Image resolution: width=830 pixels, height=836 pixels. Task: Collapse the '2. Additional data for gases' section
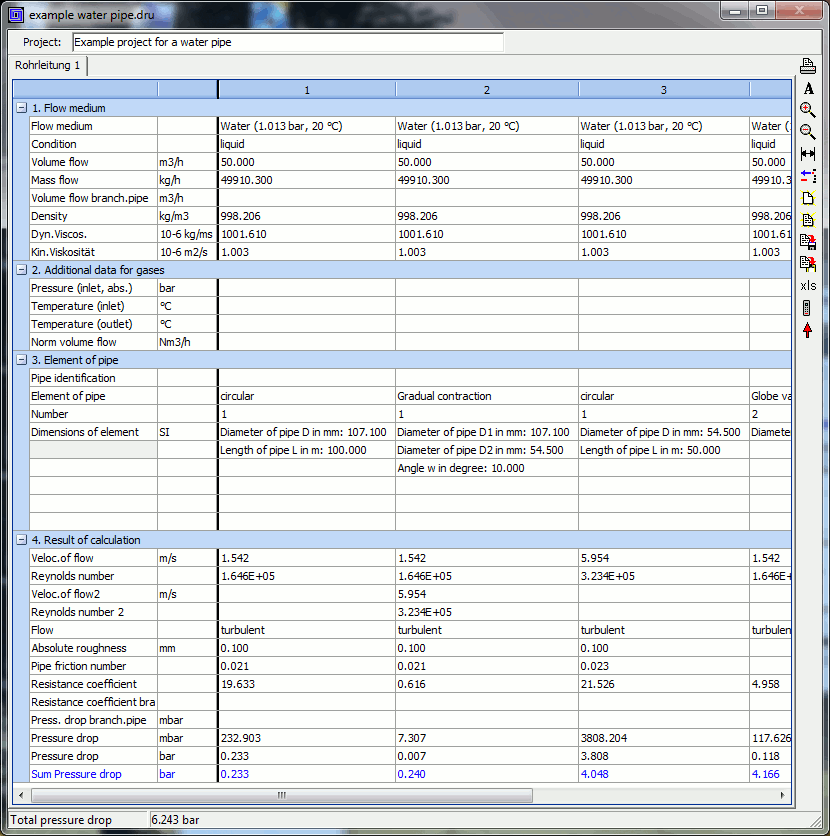click(21, 270)
